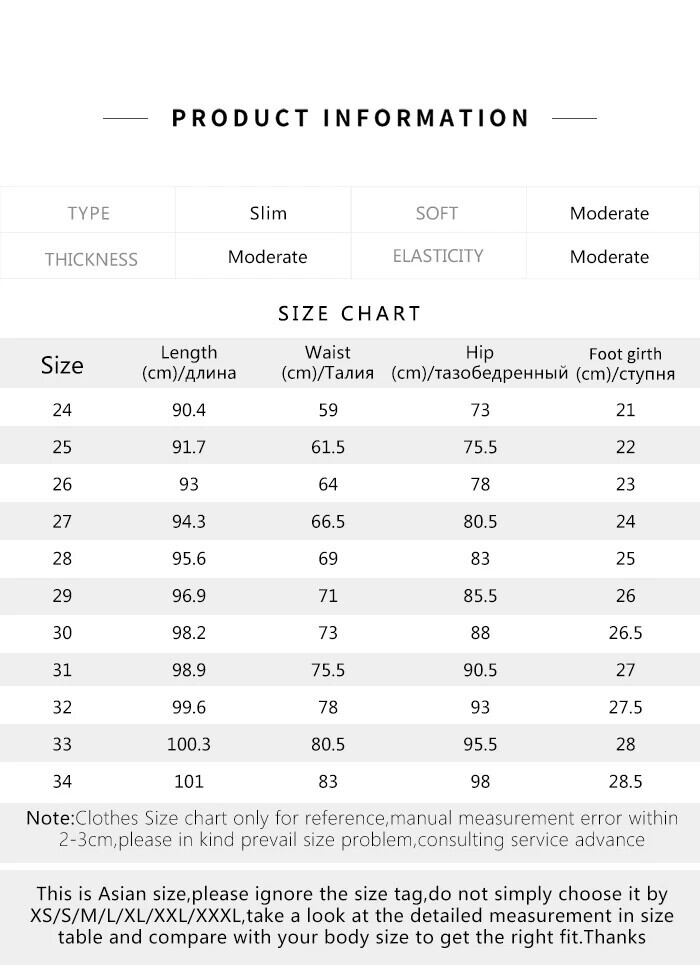Click the Size column header
This screenshot has height=978, width=700.
(62, 365)
